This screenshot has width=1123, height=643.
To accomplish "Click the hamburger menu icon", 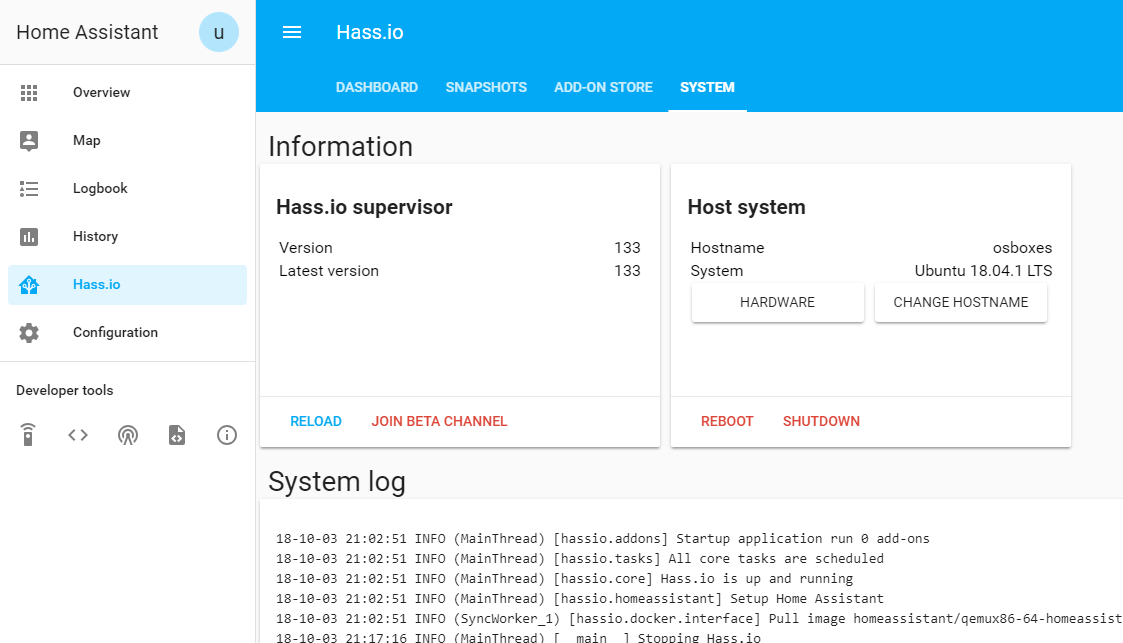I will 292,32.
